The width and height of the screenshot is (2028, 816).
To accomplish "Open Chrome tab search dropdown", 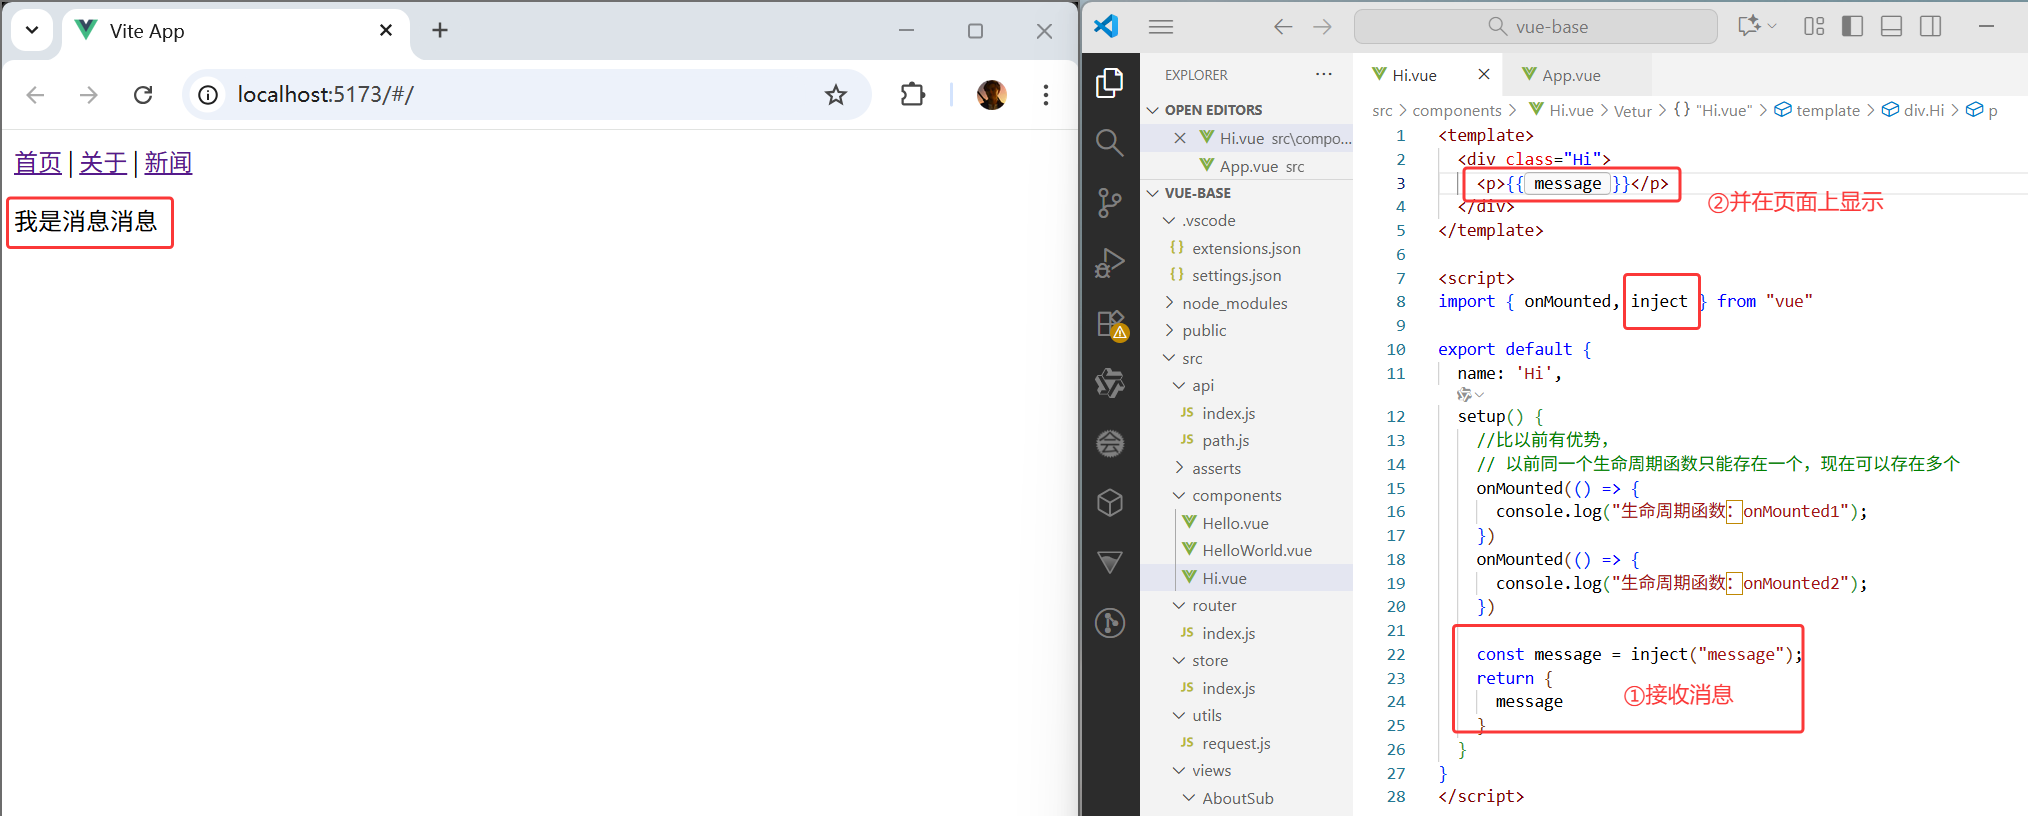I will [32, 30].
